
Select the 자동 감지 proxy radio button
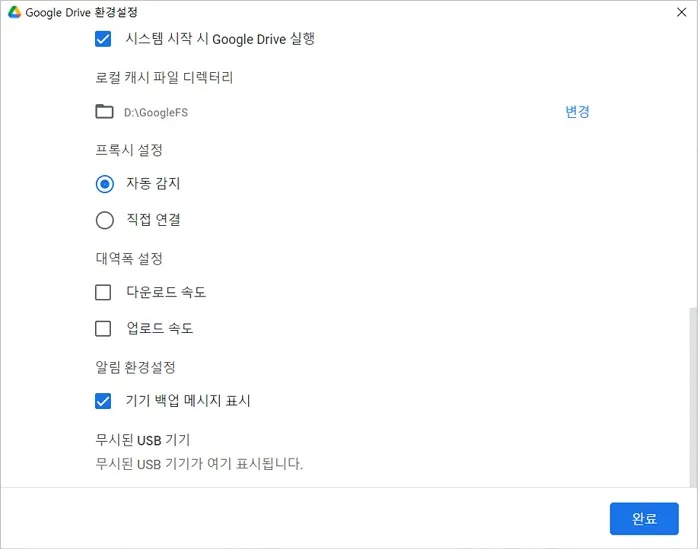tap(105, 184)
